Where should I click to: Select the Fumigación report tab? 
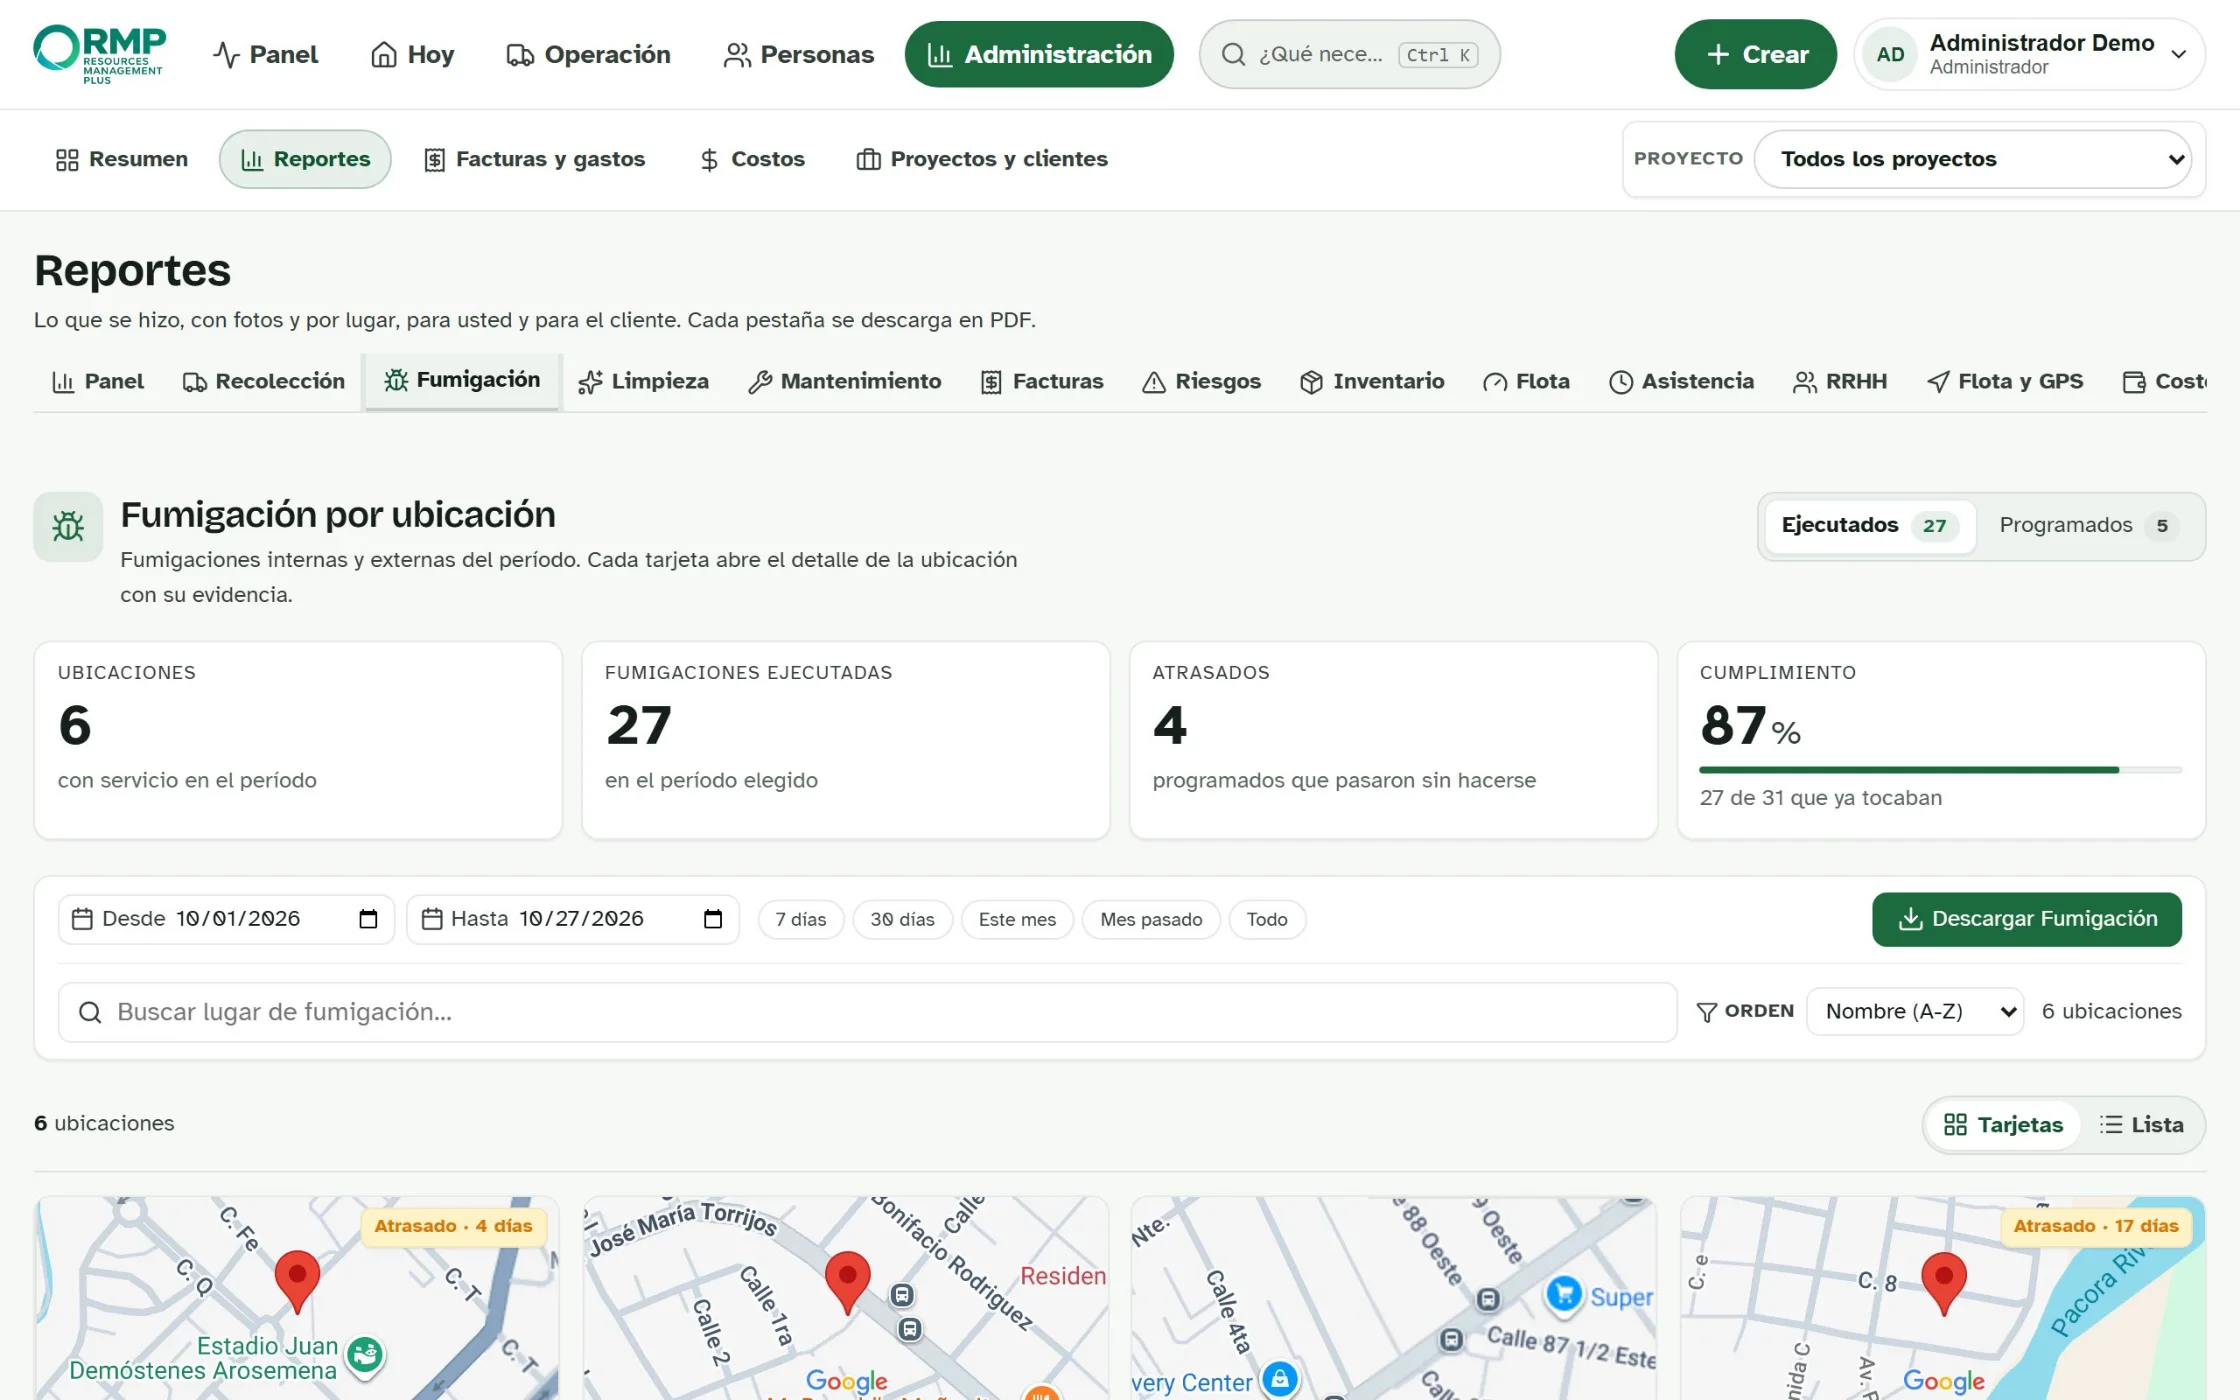(462, 380)
